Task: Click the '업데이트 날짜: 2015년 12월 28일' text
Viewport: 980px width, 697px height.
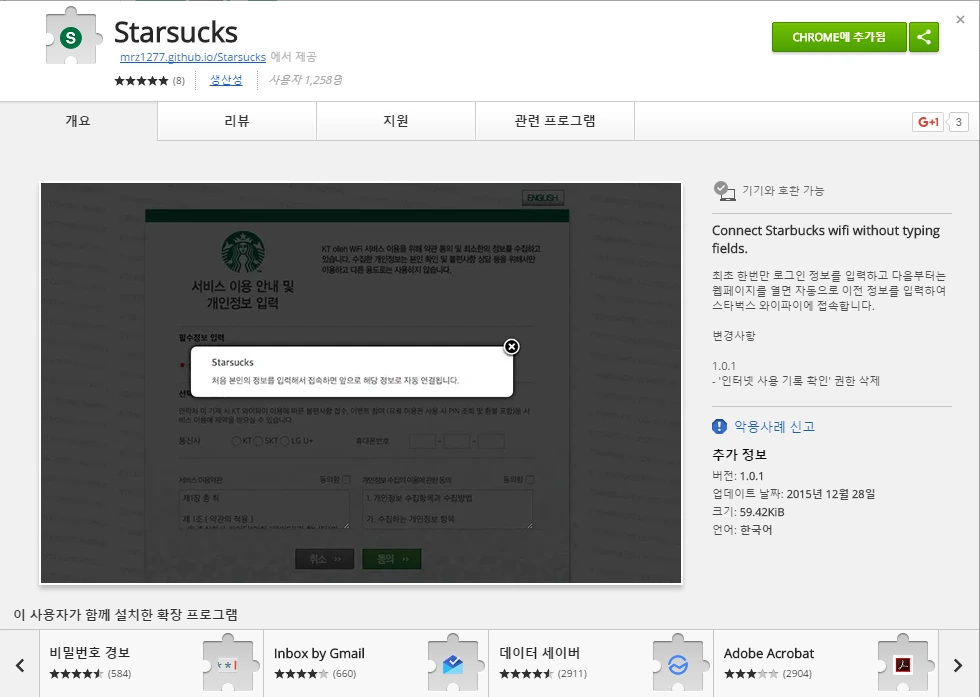Action: point(794,494)
